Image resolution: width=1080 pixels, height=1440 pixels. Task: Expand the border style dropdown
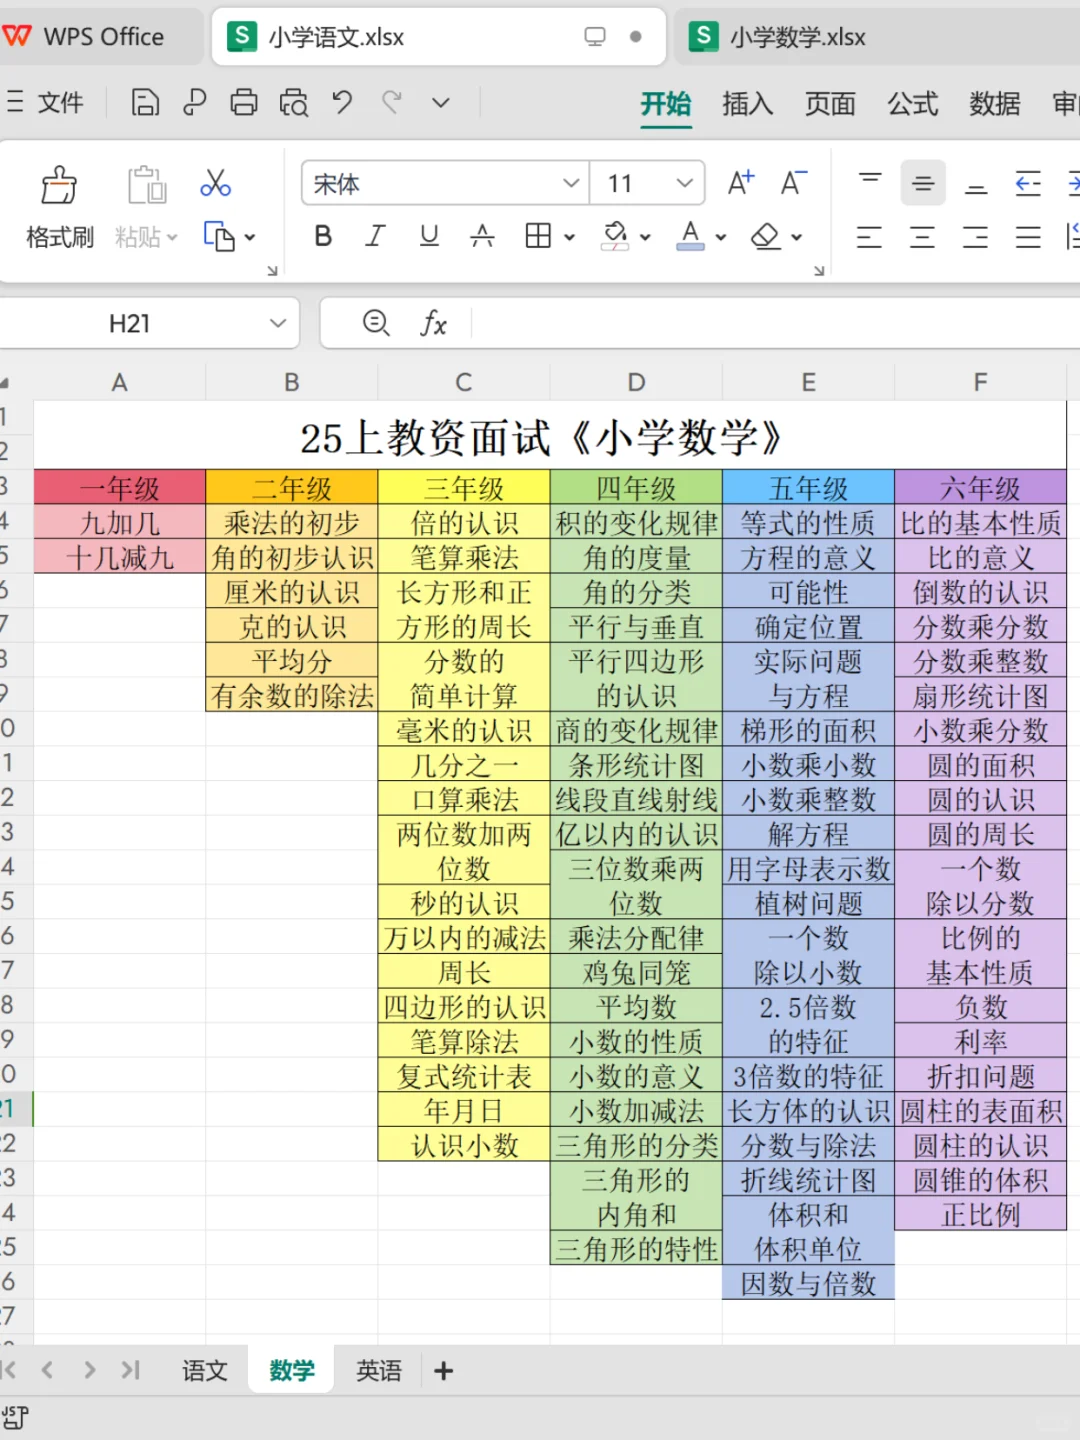coord(566,236)
